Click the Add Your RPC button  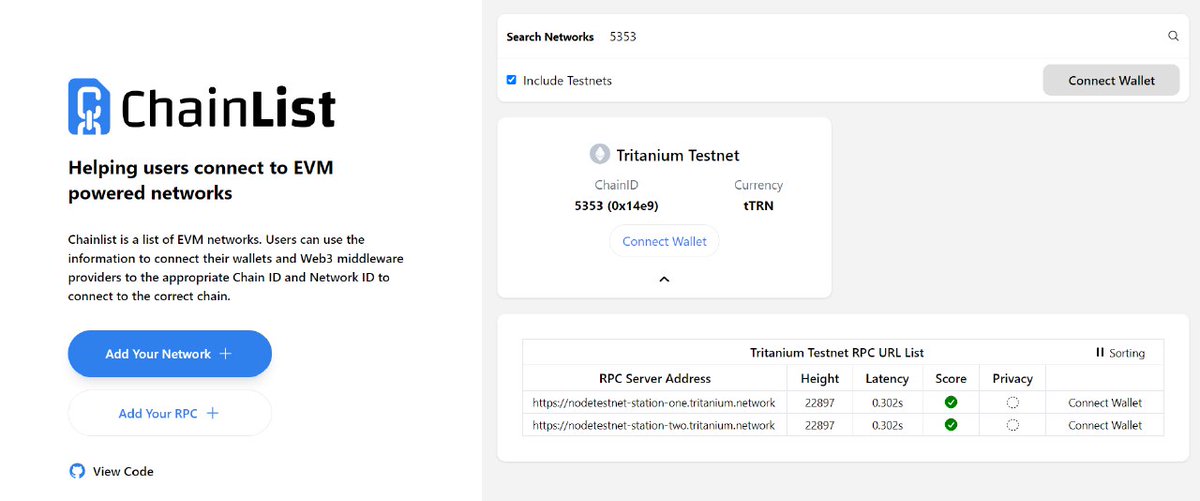click(x=170, y=413)
